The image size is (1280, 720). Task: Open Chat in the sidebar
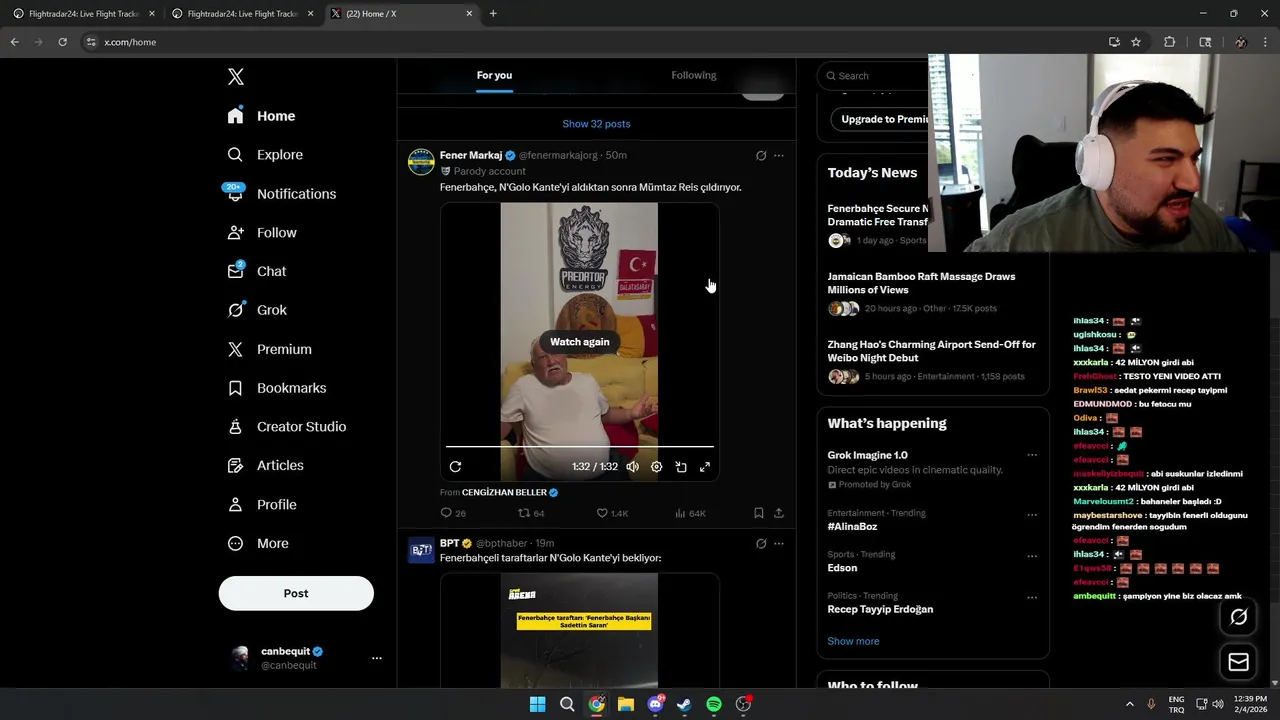pos(257,271)
